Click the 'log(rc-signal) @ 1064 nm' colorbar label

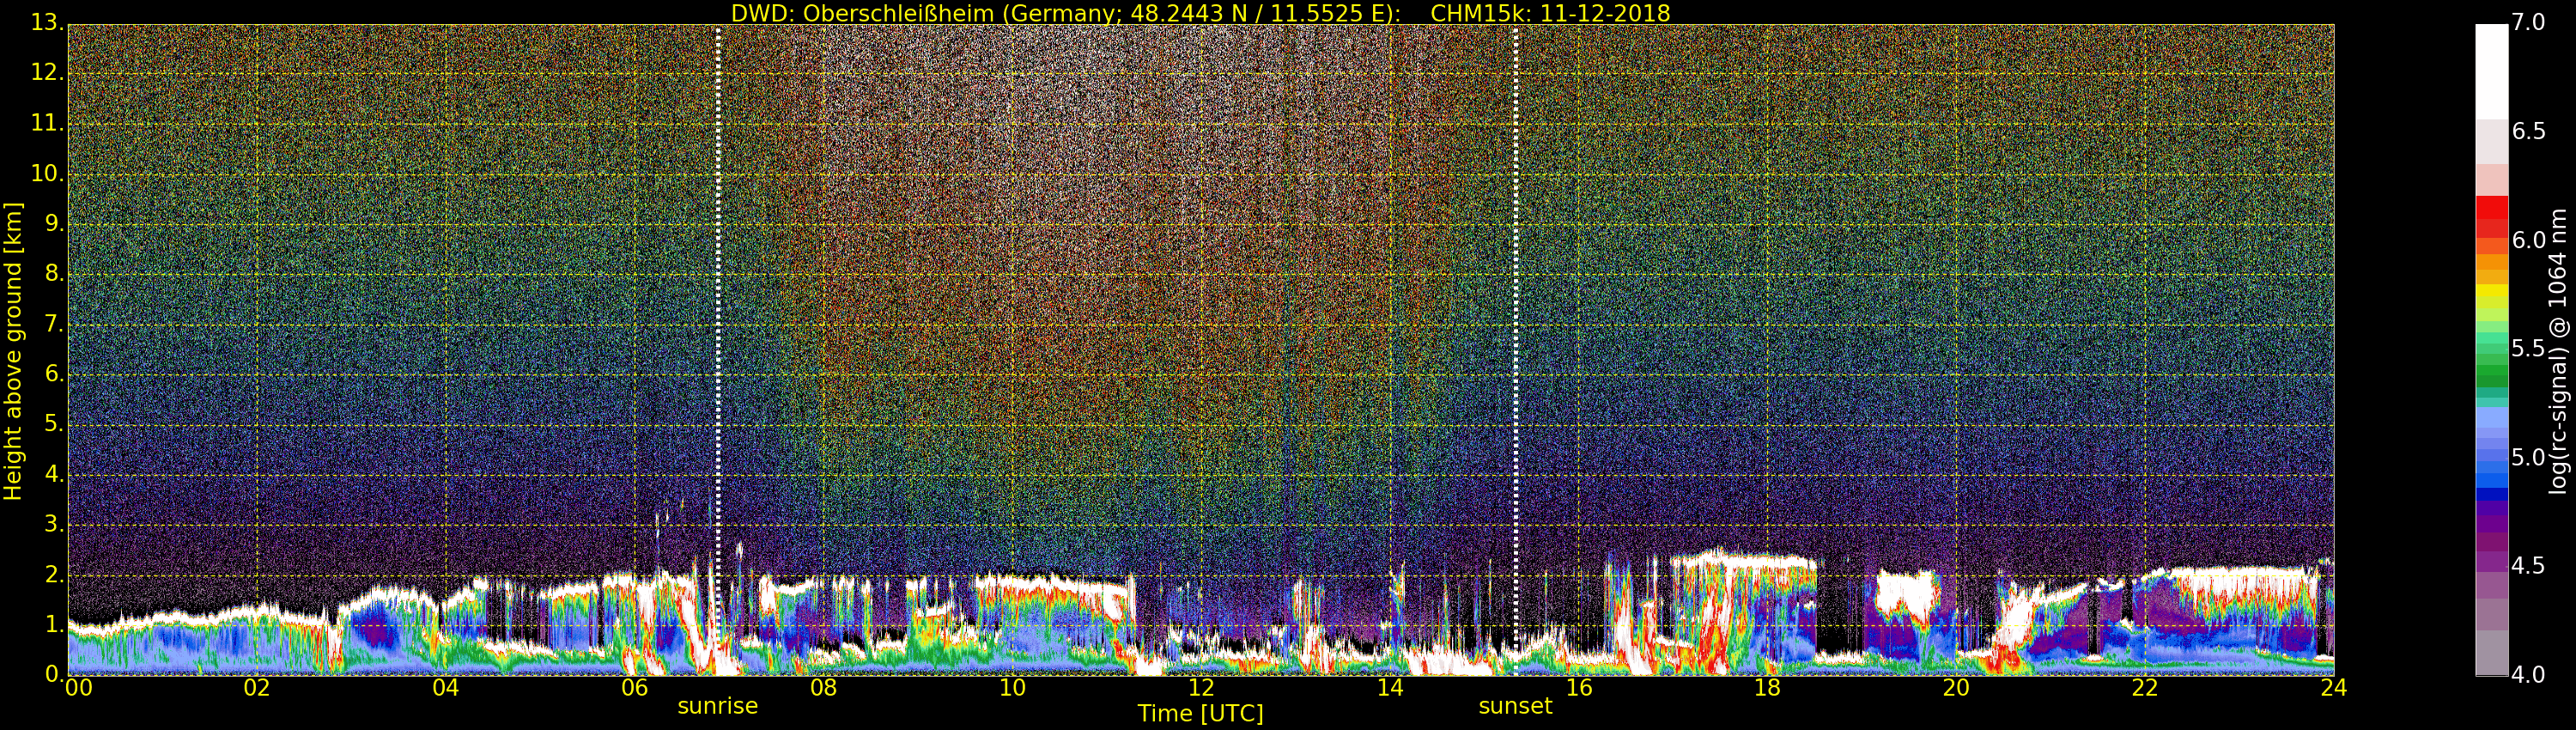coord(2558,351)
